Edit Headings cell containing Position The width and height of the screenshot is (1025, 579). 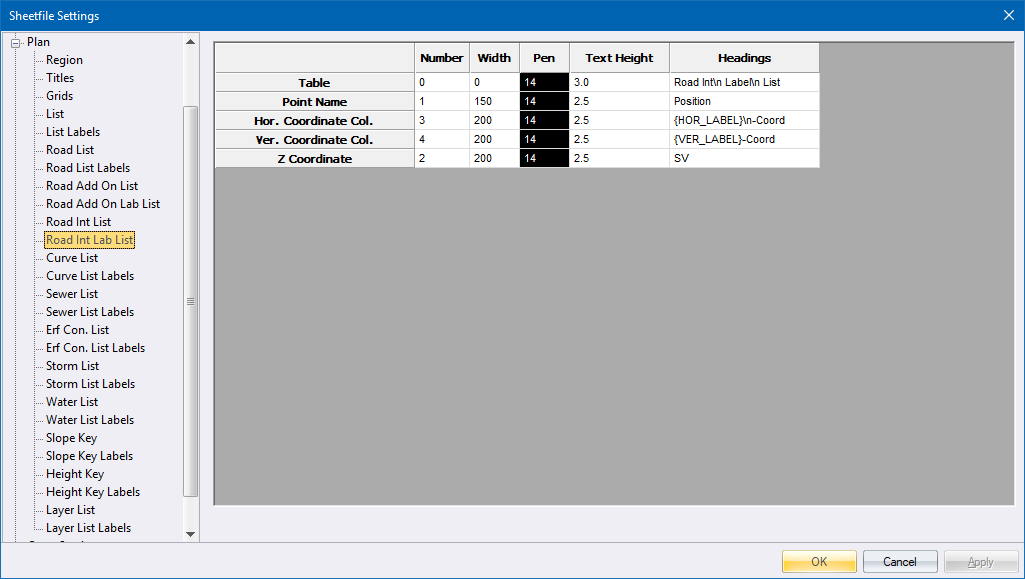[x=743, y=102]
